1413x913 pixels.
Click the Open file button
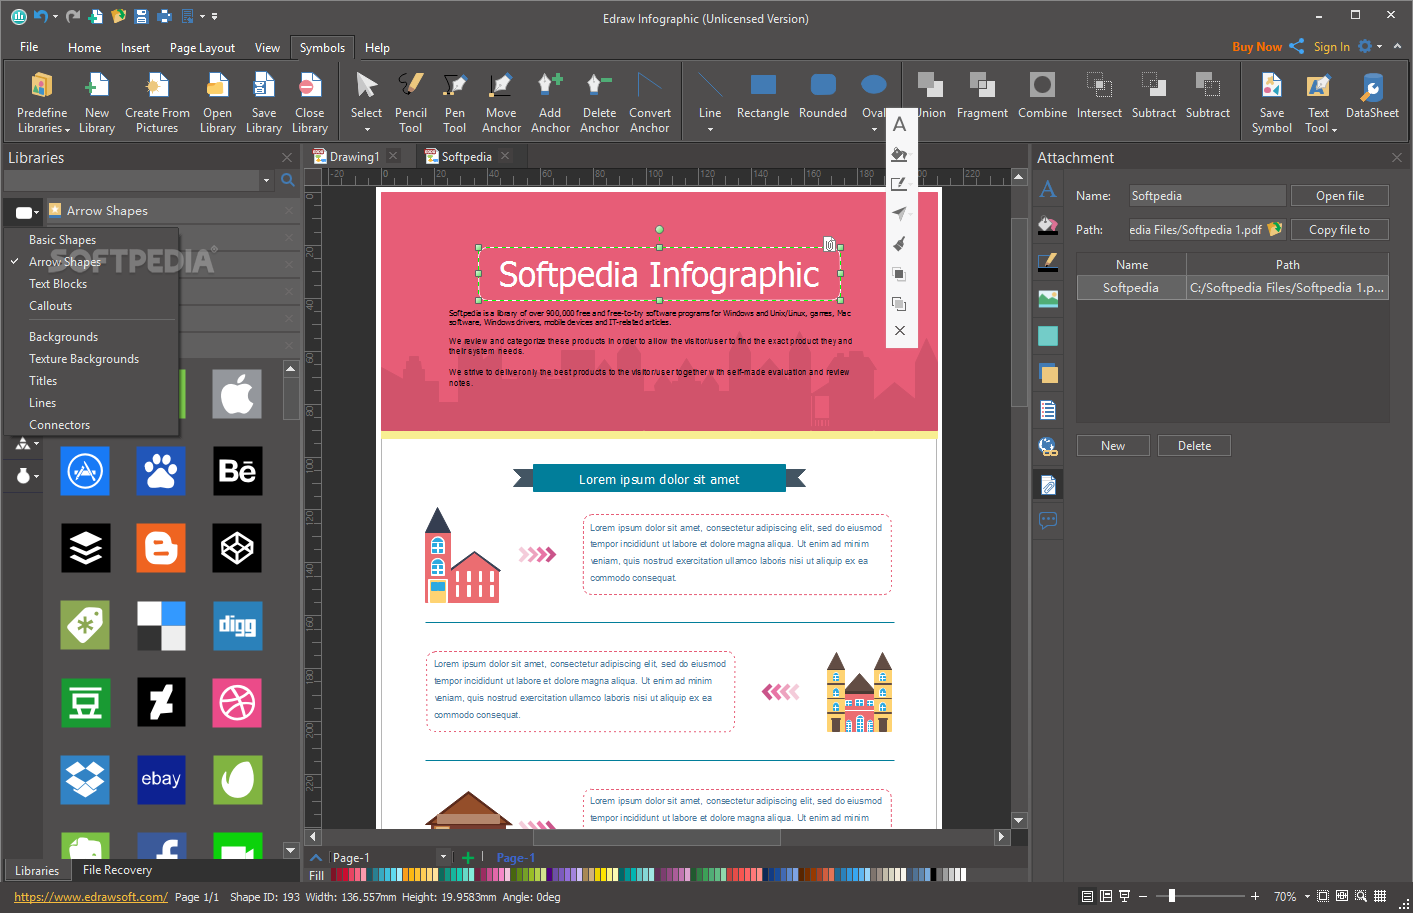[1339, 196]
